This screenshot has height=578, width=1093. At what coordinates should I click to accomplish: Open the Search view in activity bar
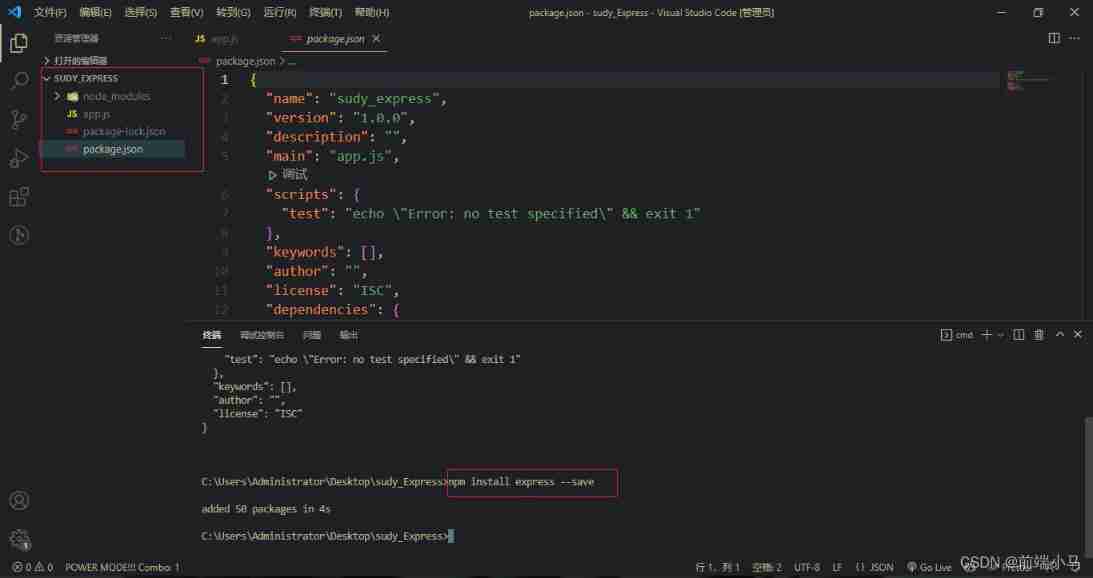pos(18,81)
